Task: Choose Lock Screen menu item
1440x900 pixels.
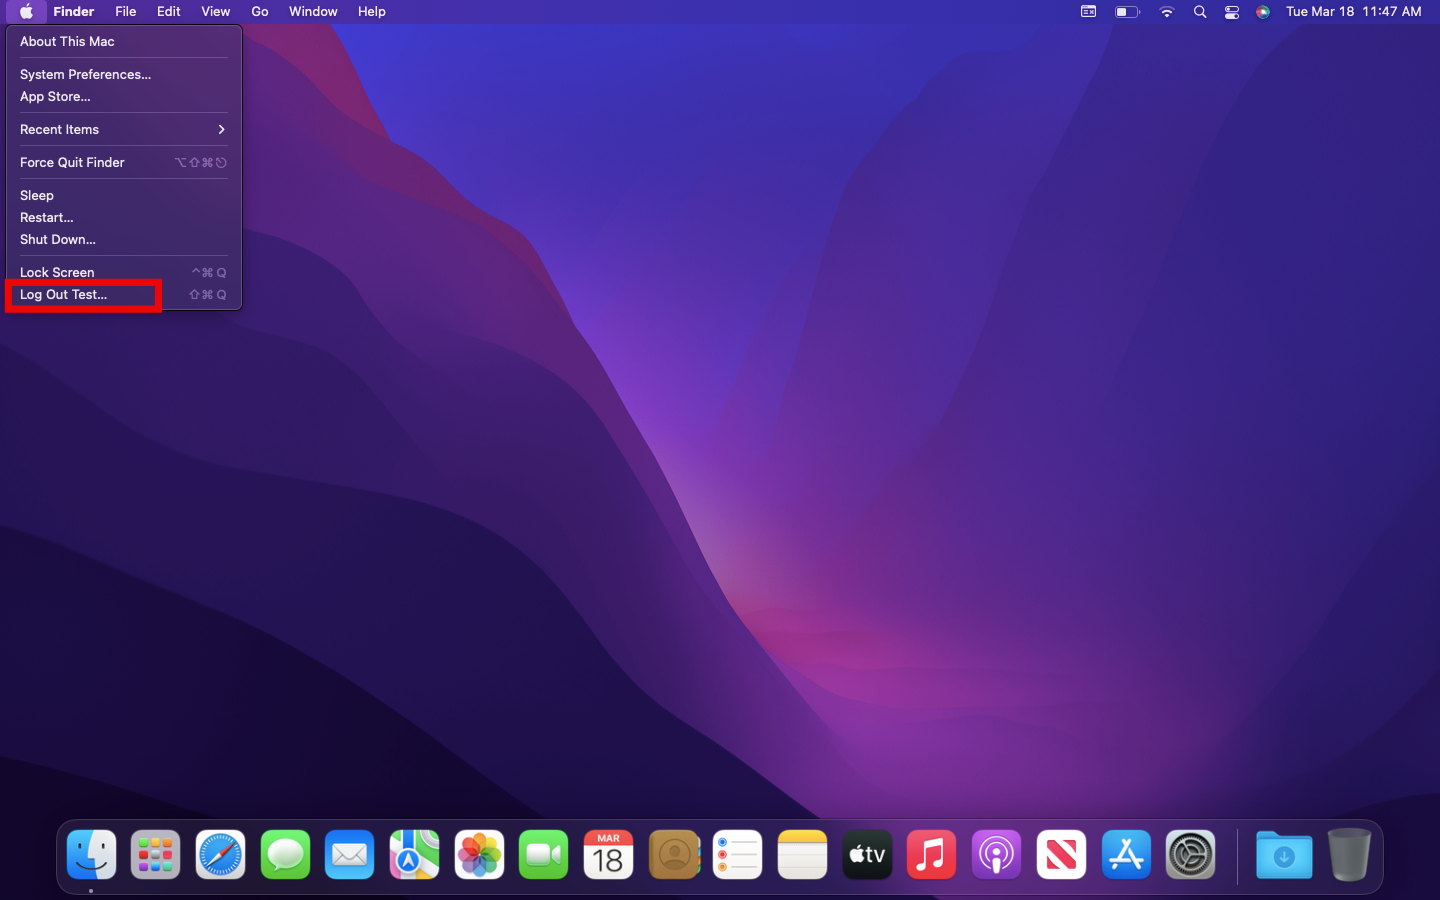Action: coord(124,273)
